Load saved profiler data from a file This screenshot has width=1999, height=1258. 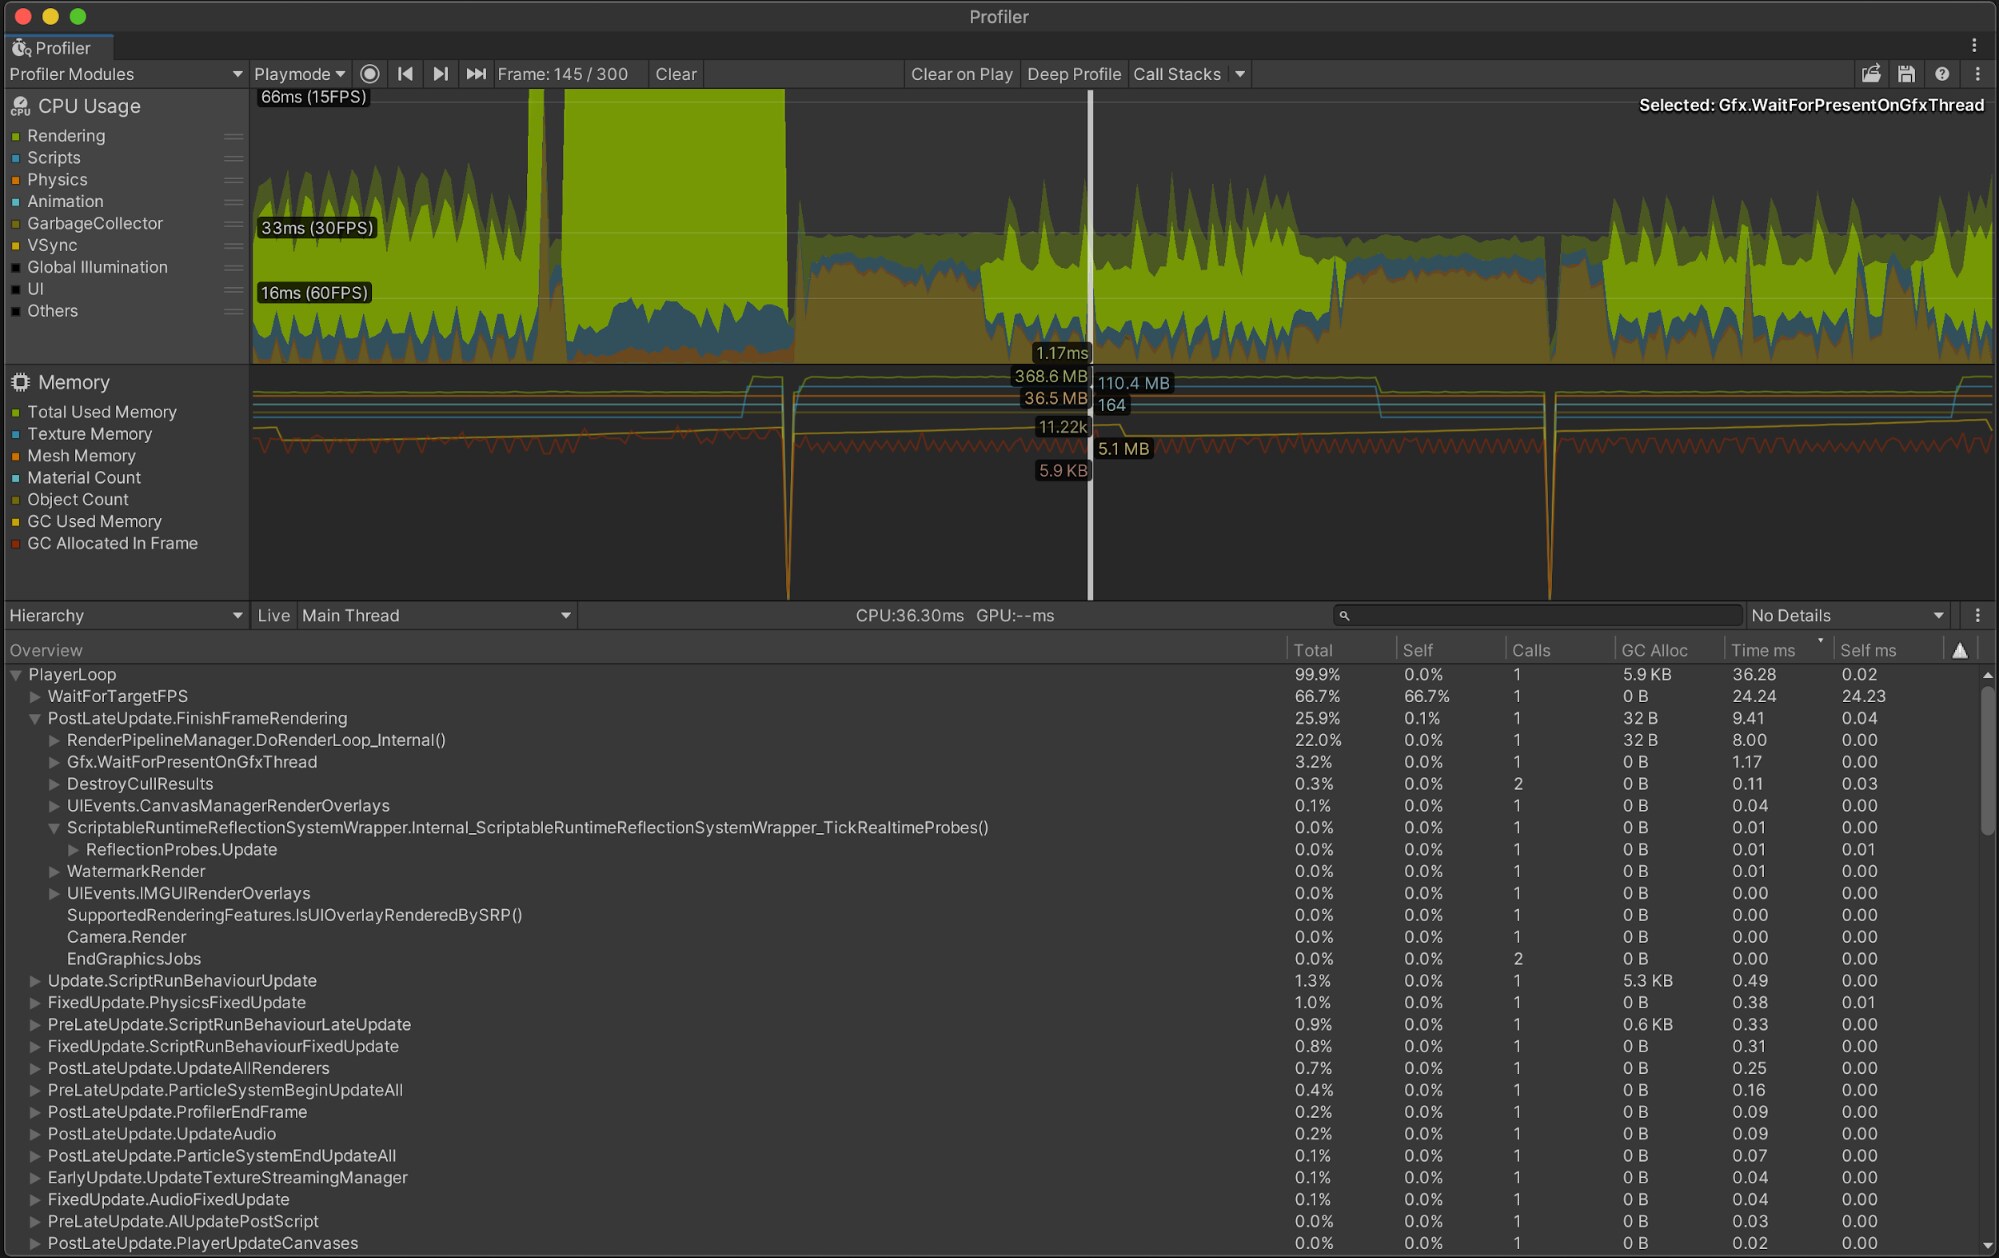coord(1871,74)
